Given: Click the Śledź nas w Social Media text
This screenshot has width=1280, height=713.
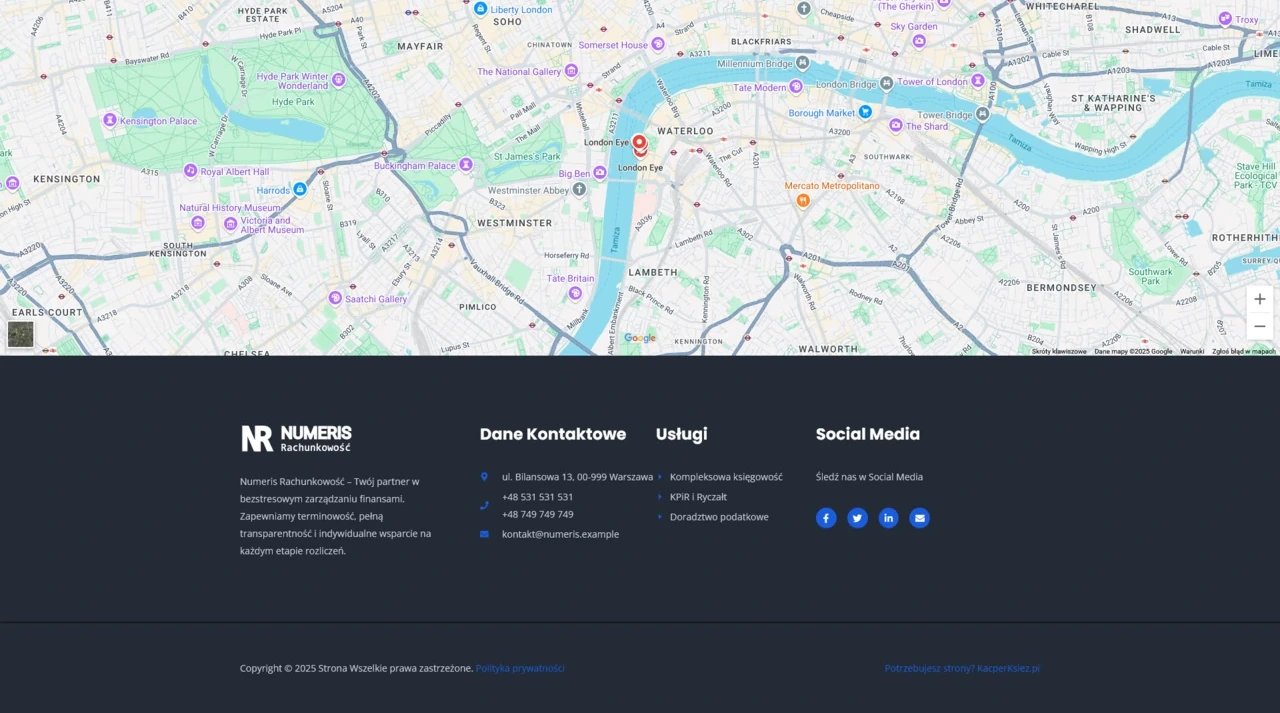Looking at the screenshot, I should pos(869,477).
